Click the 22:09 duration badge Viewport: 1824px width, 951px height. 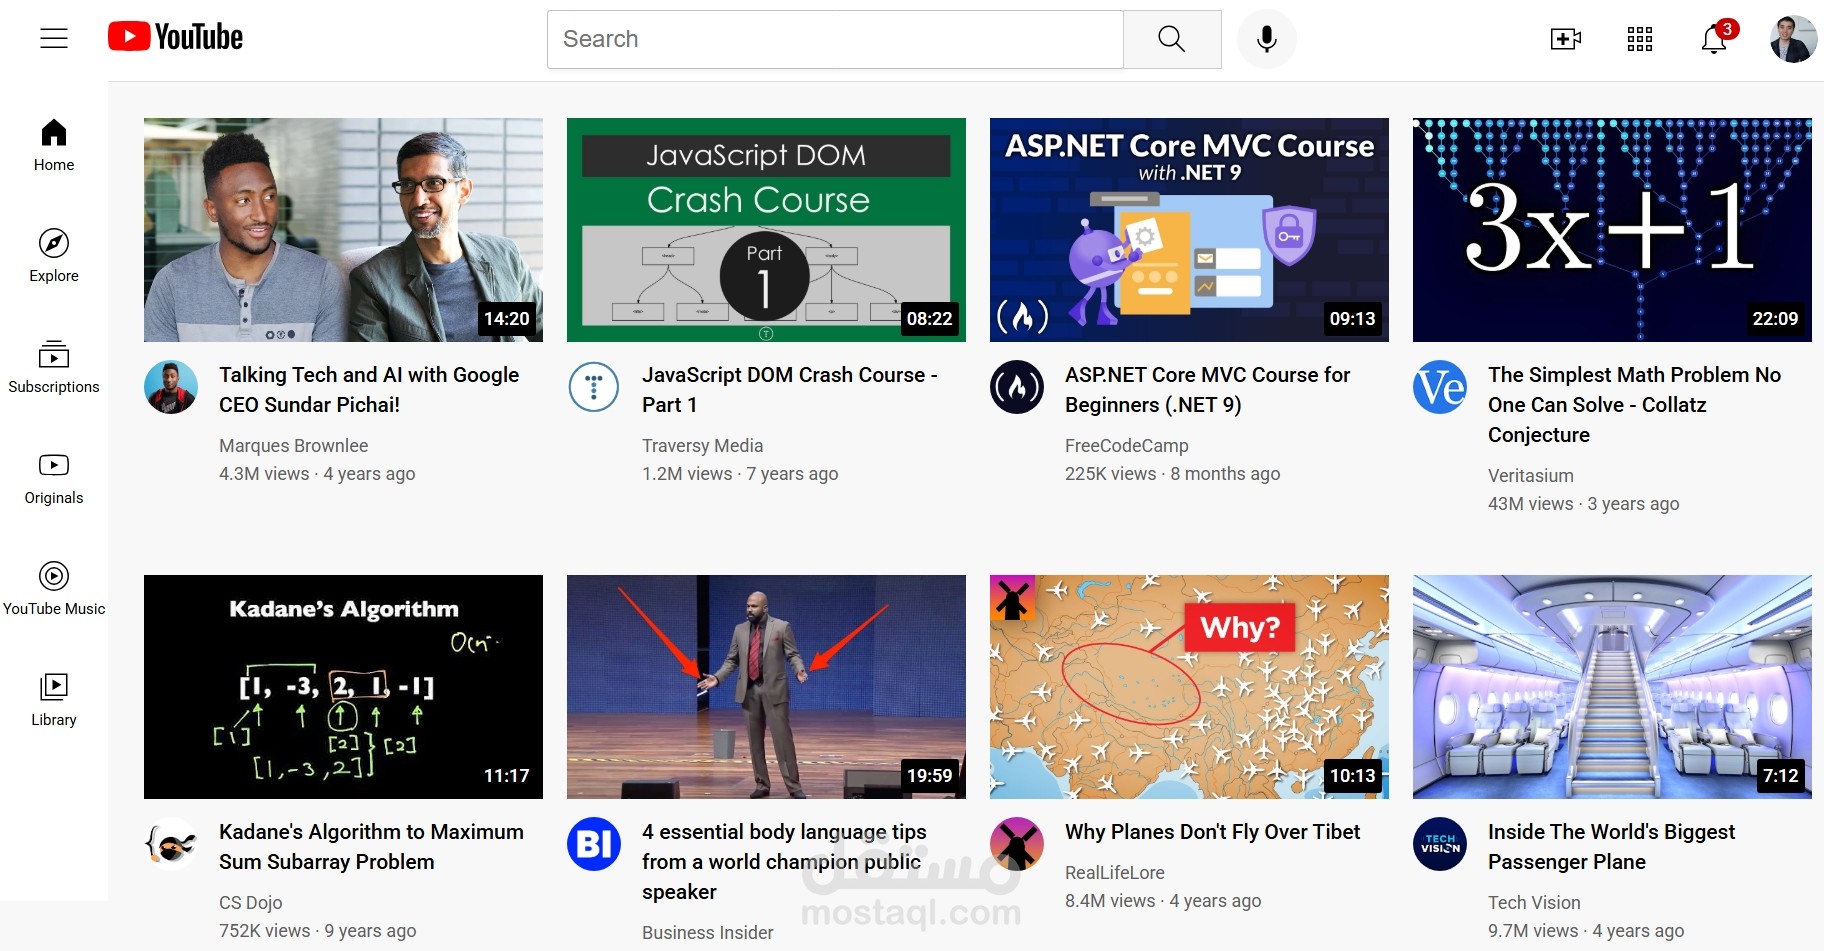[x=1775, y=319]
